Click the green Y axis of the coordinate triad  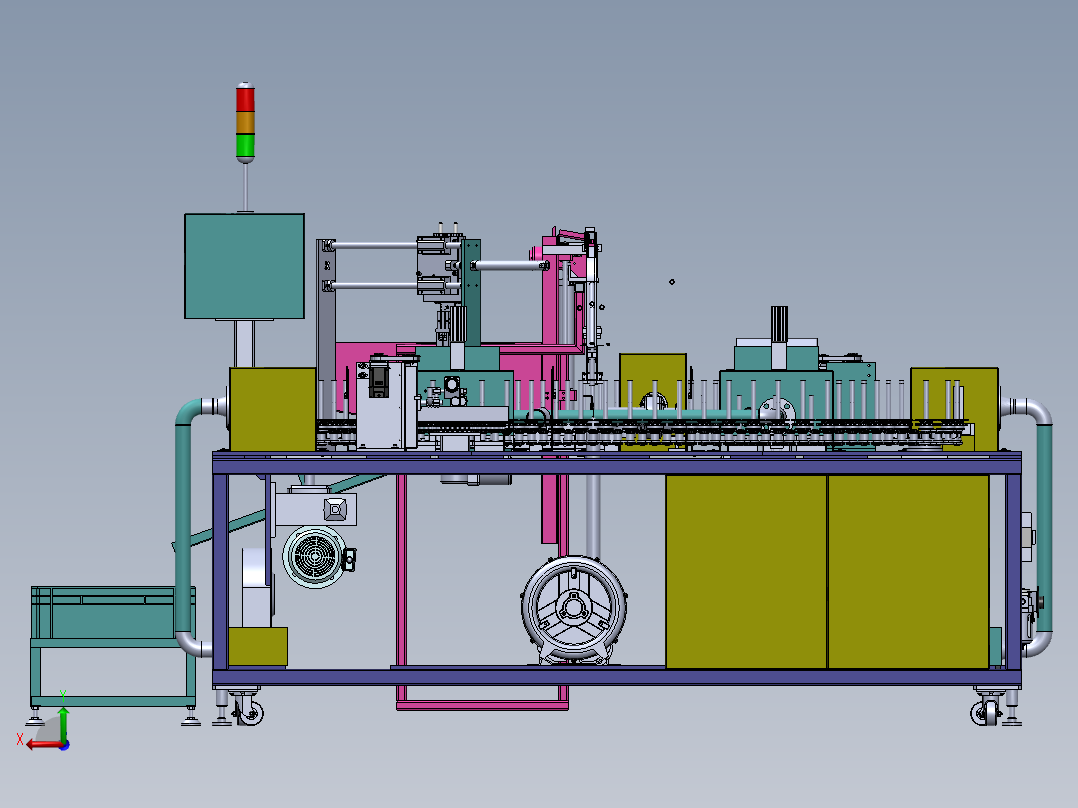63,725
